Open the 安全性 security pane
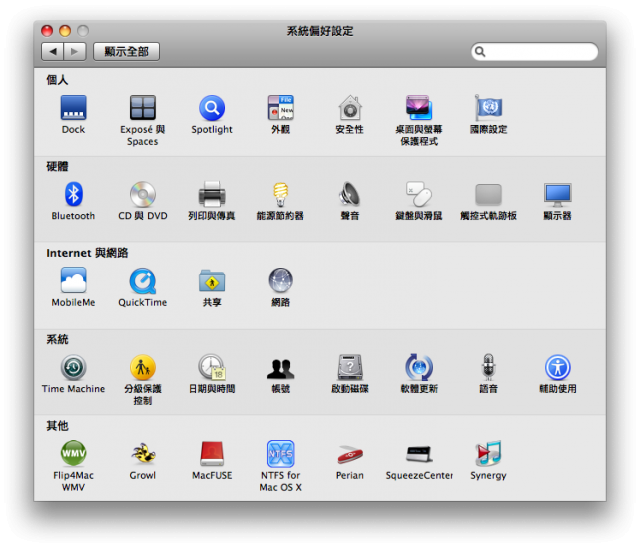The height and width of the screenshot is (548, 640). point(350,108)
